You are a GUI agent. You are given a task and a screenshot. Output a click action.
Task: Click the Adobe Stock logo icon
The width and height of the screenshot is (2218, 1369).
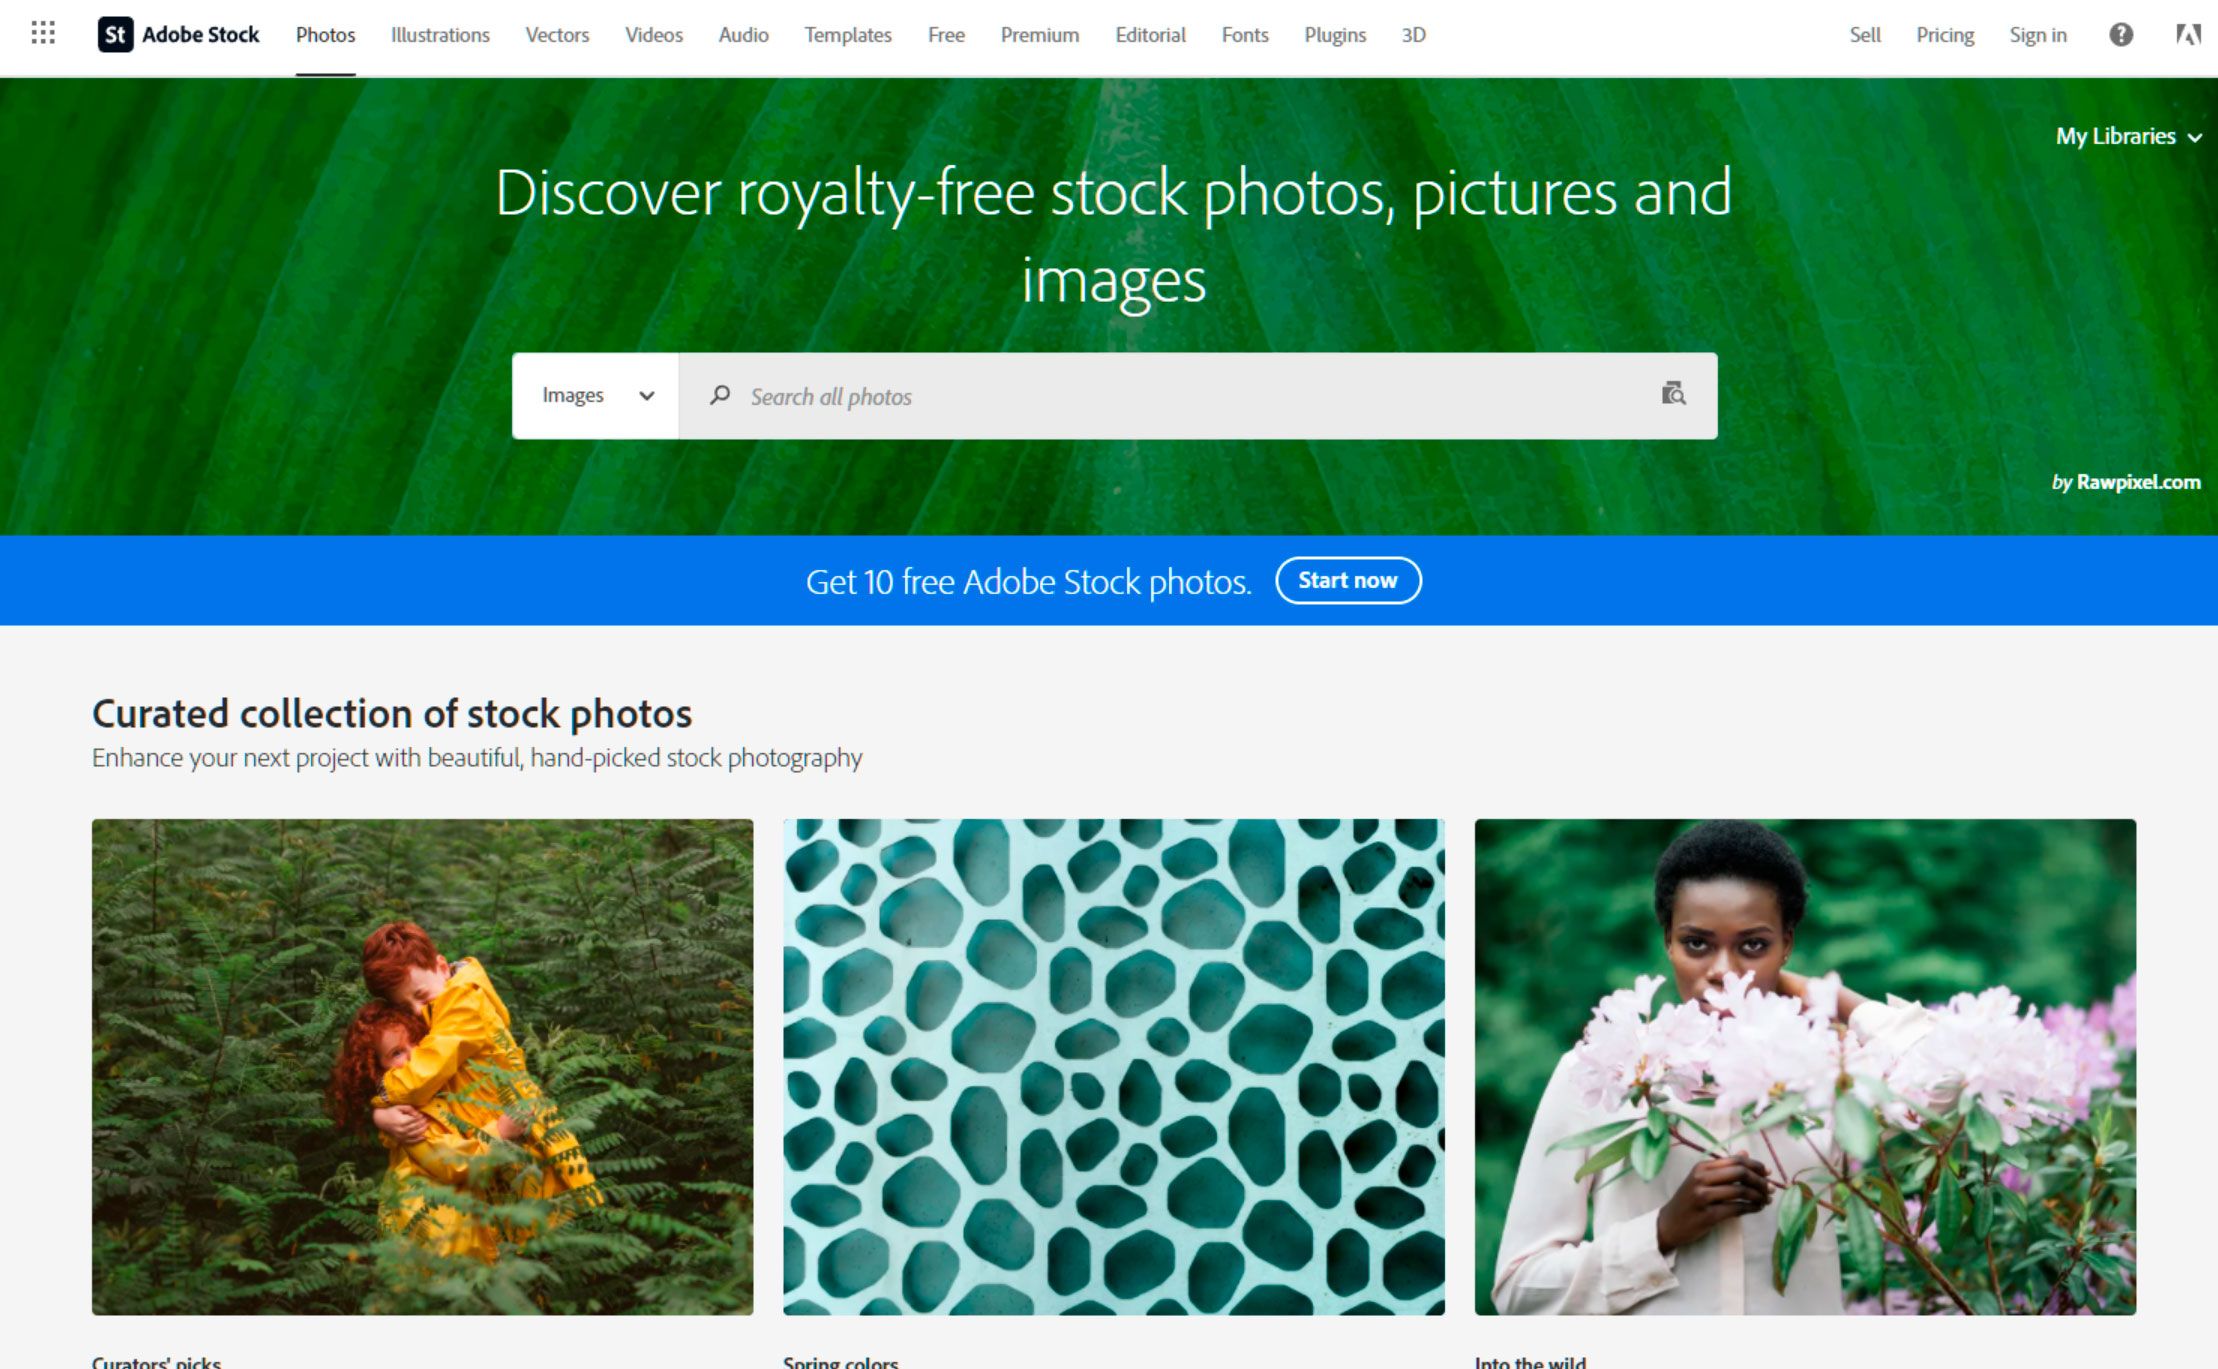tap(114, 35)
